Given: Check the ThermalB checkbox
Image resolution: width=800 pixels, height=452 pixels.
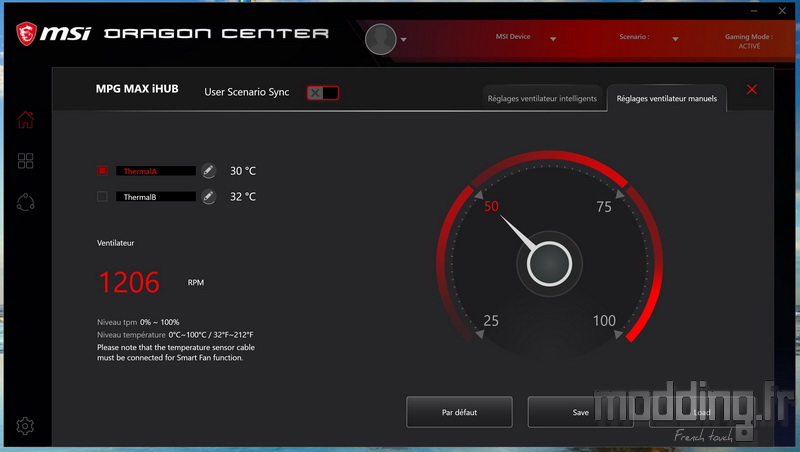Looking at the screenshot, I should coord(102,196).
